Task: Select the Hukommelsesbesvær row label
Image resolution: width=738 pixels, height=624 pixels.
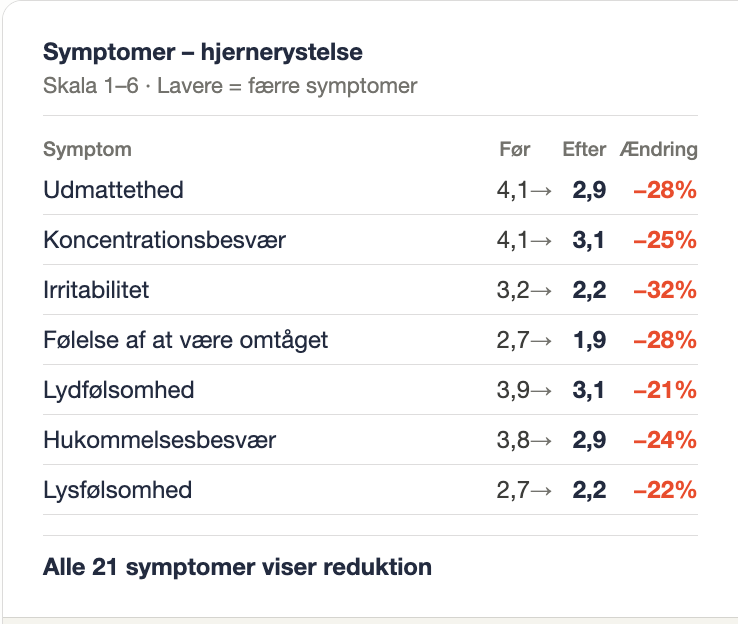Action: [x=159, y=440]
